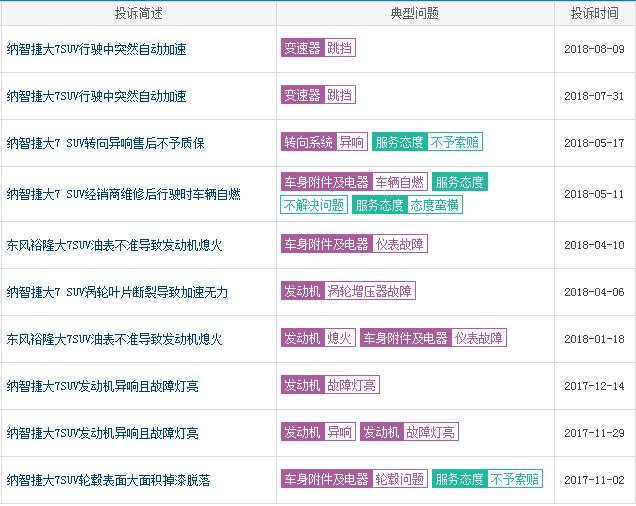The width and height of the screenshot is (636, 506).
Task: Click the 投诉简述 column header
Action: 138,13
